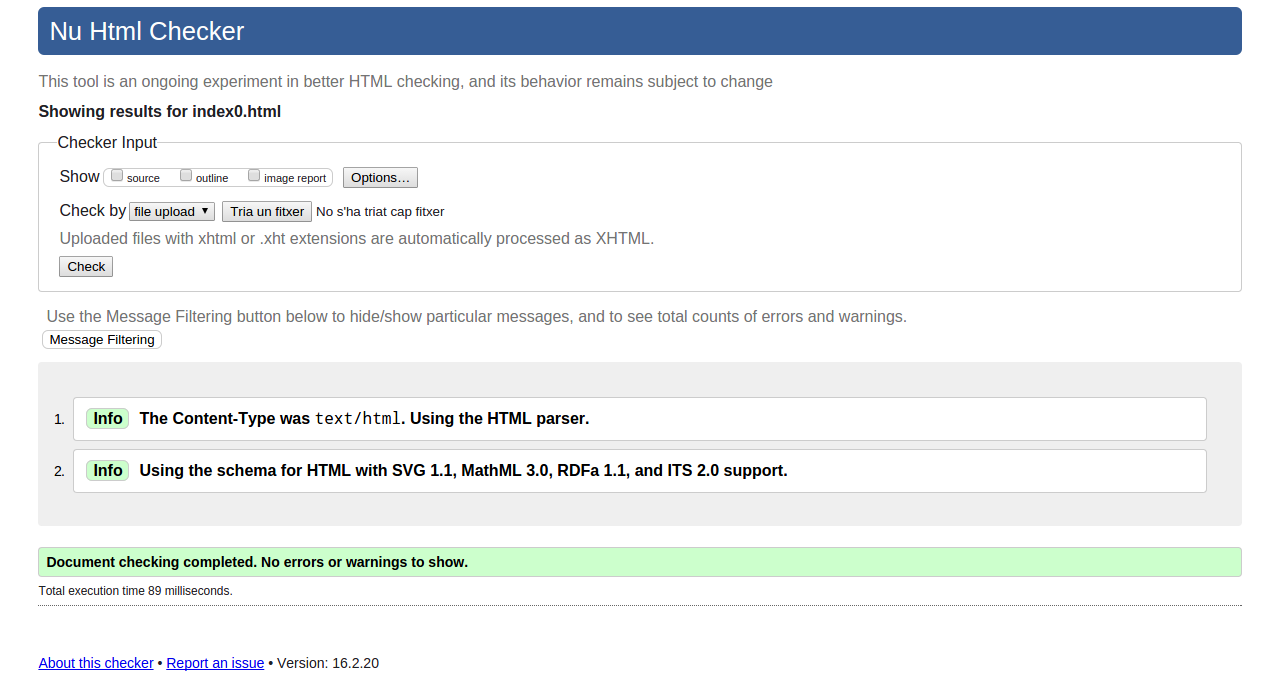
Task: Click the green Document checking completed banner
Action: (639, 562)
